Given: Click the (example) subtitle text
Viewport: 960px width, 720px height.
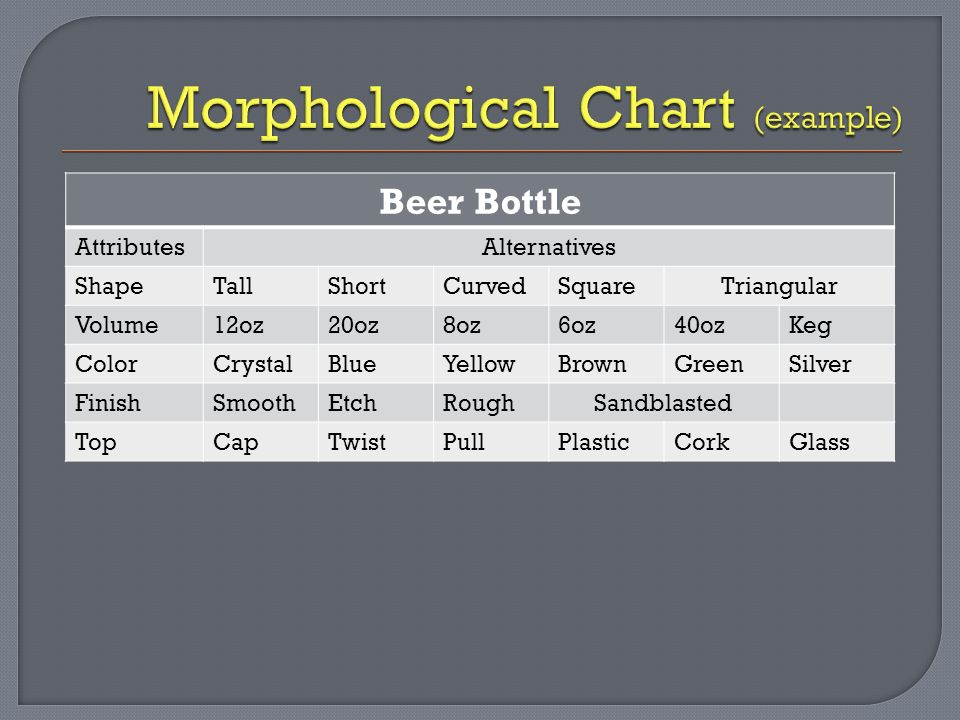Looking at the screenshot, I should (x=828, y=118).
